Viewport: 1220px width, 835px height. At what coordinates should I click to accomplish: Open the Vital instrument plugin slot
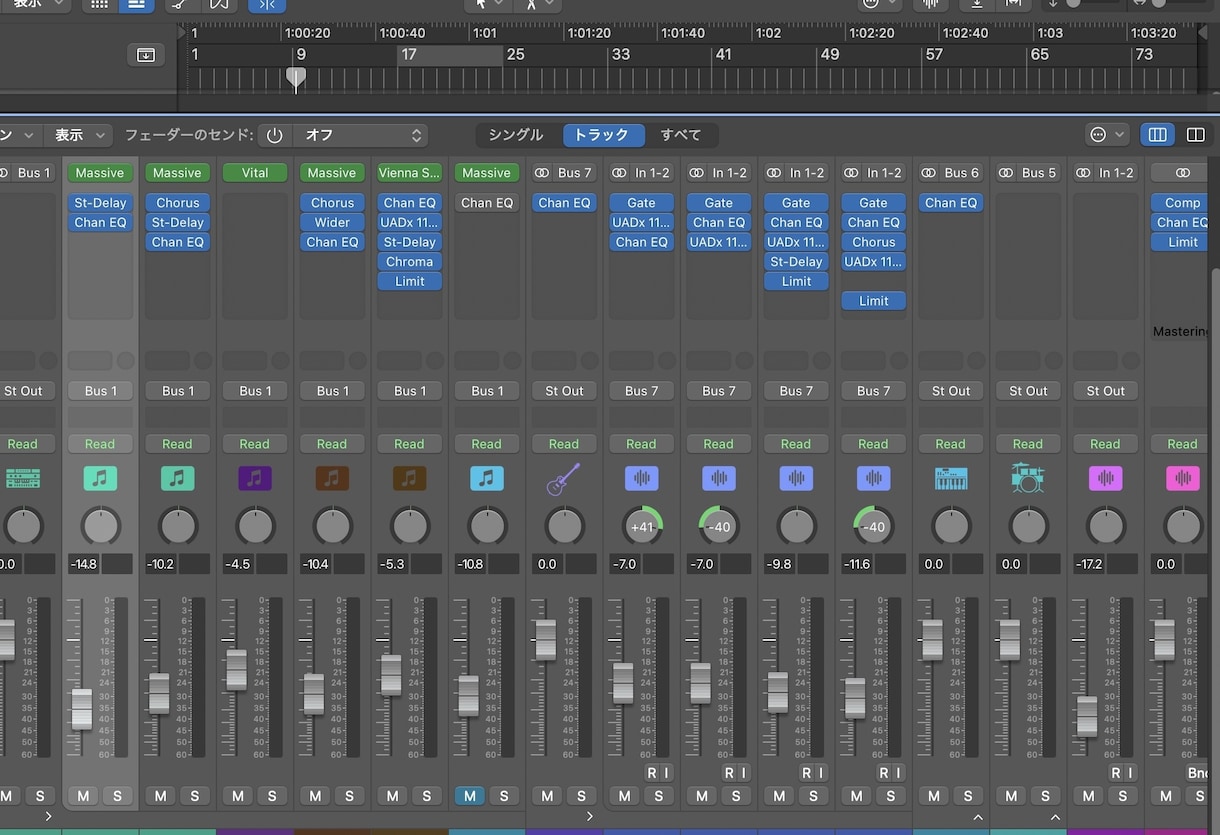coord(255,173)
